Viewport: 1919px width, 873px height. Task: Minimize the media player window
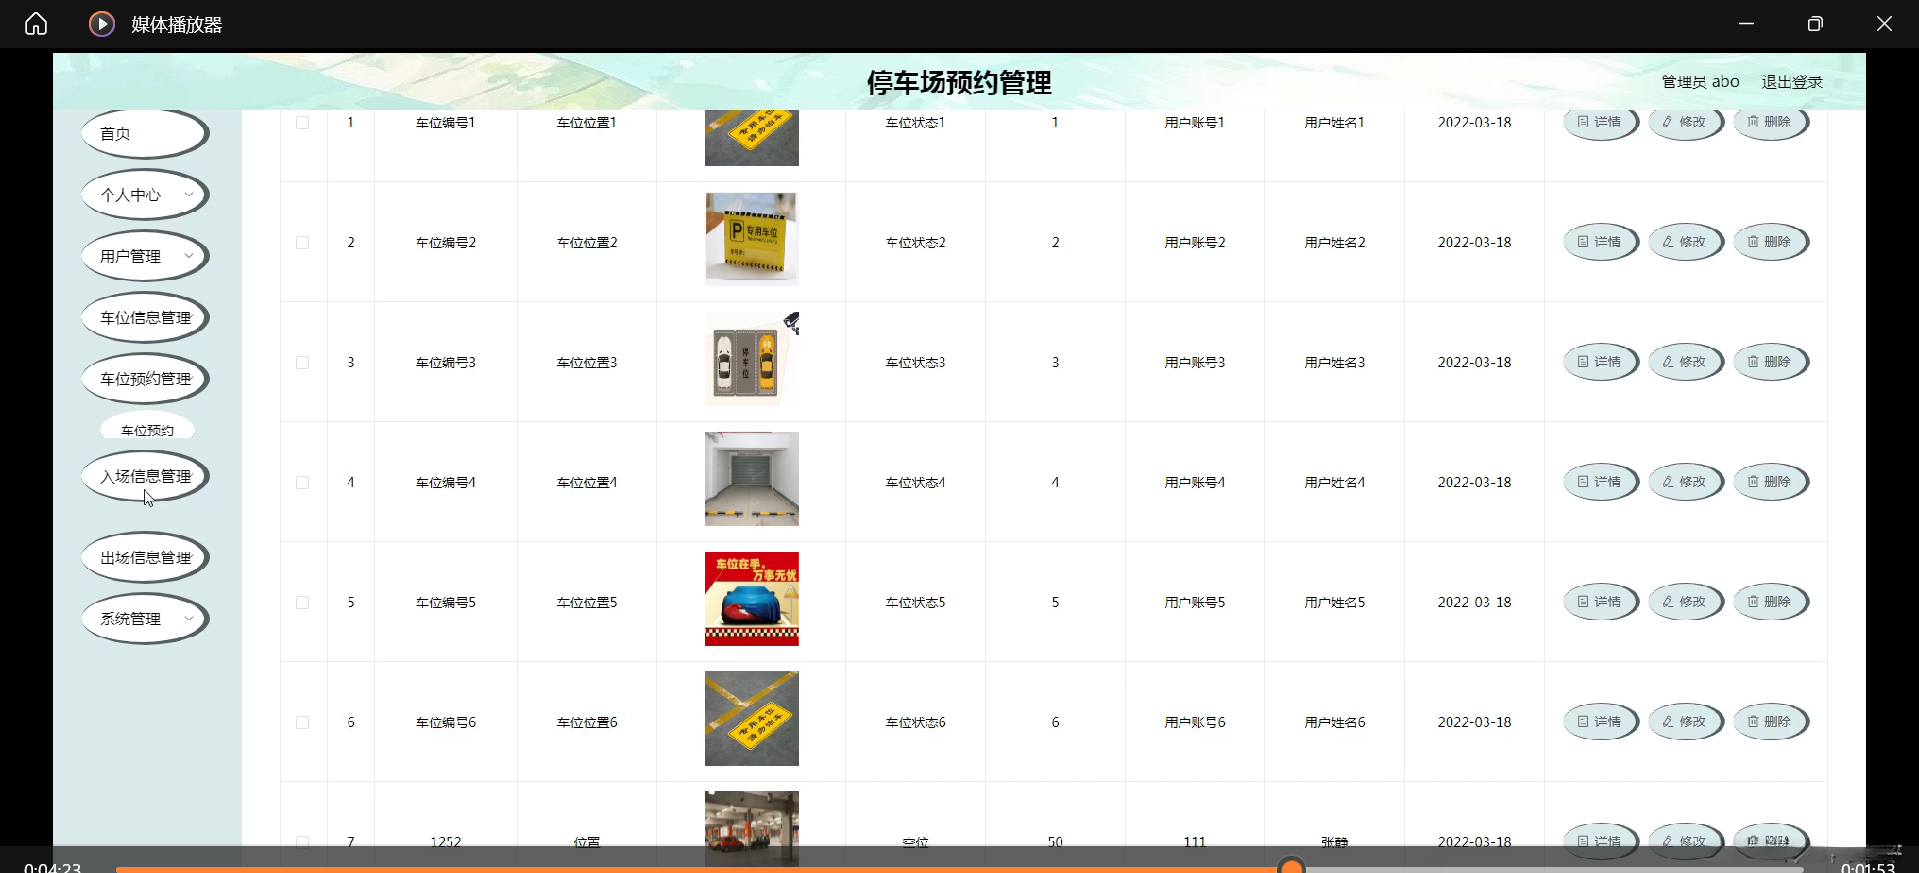pyautogui.click(x=1746, y=24)
